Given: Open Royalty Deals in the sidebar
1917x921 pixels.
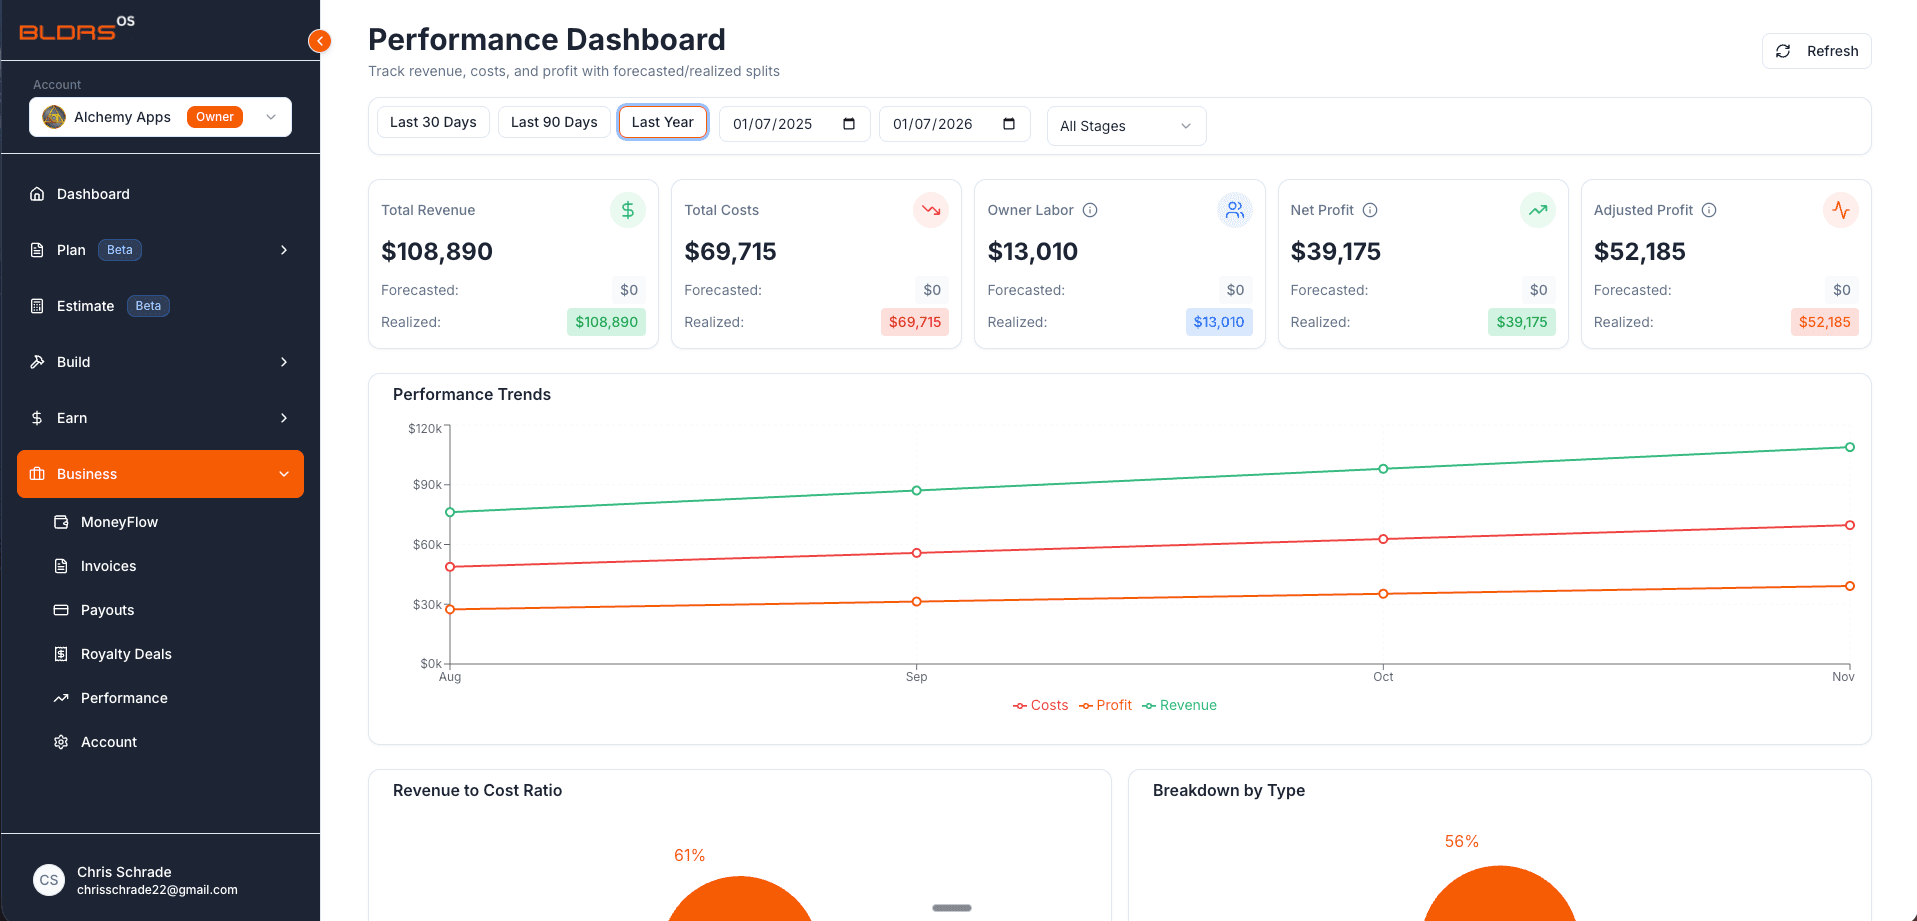Looking at the screenshot, I should (124, 654).
